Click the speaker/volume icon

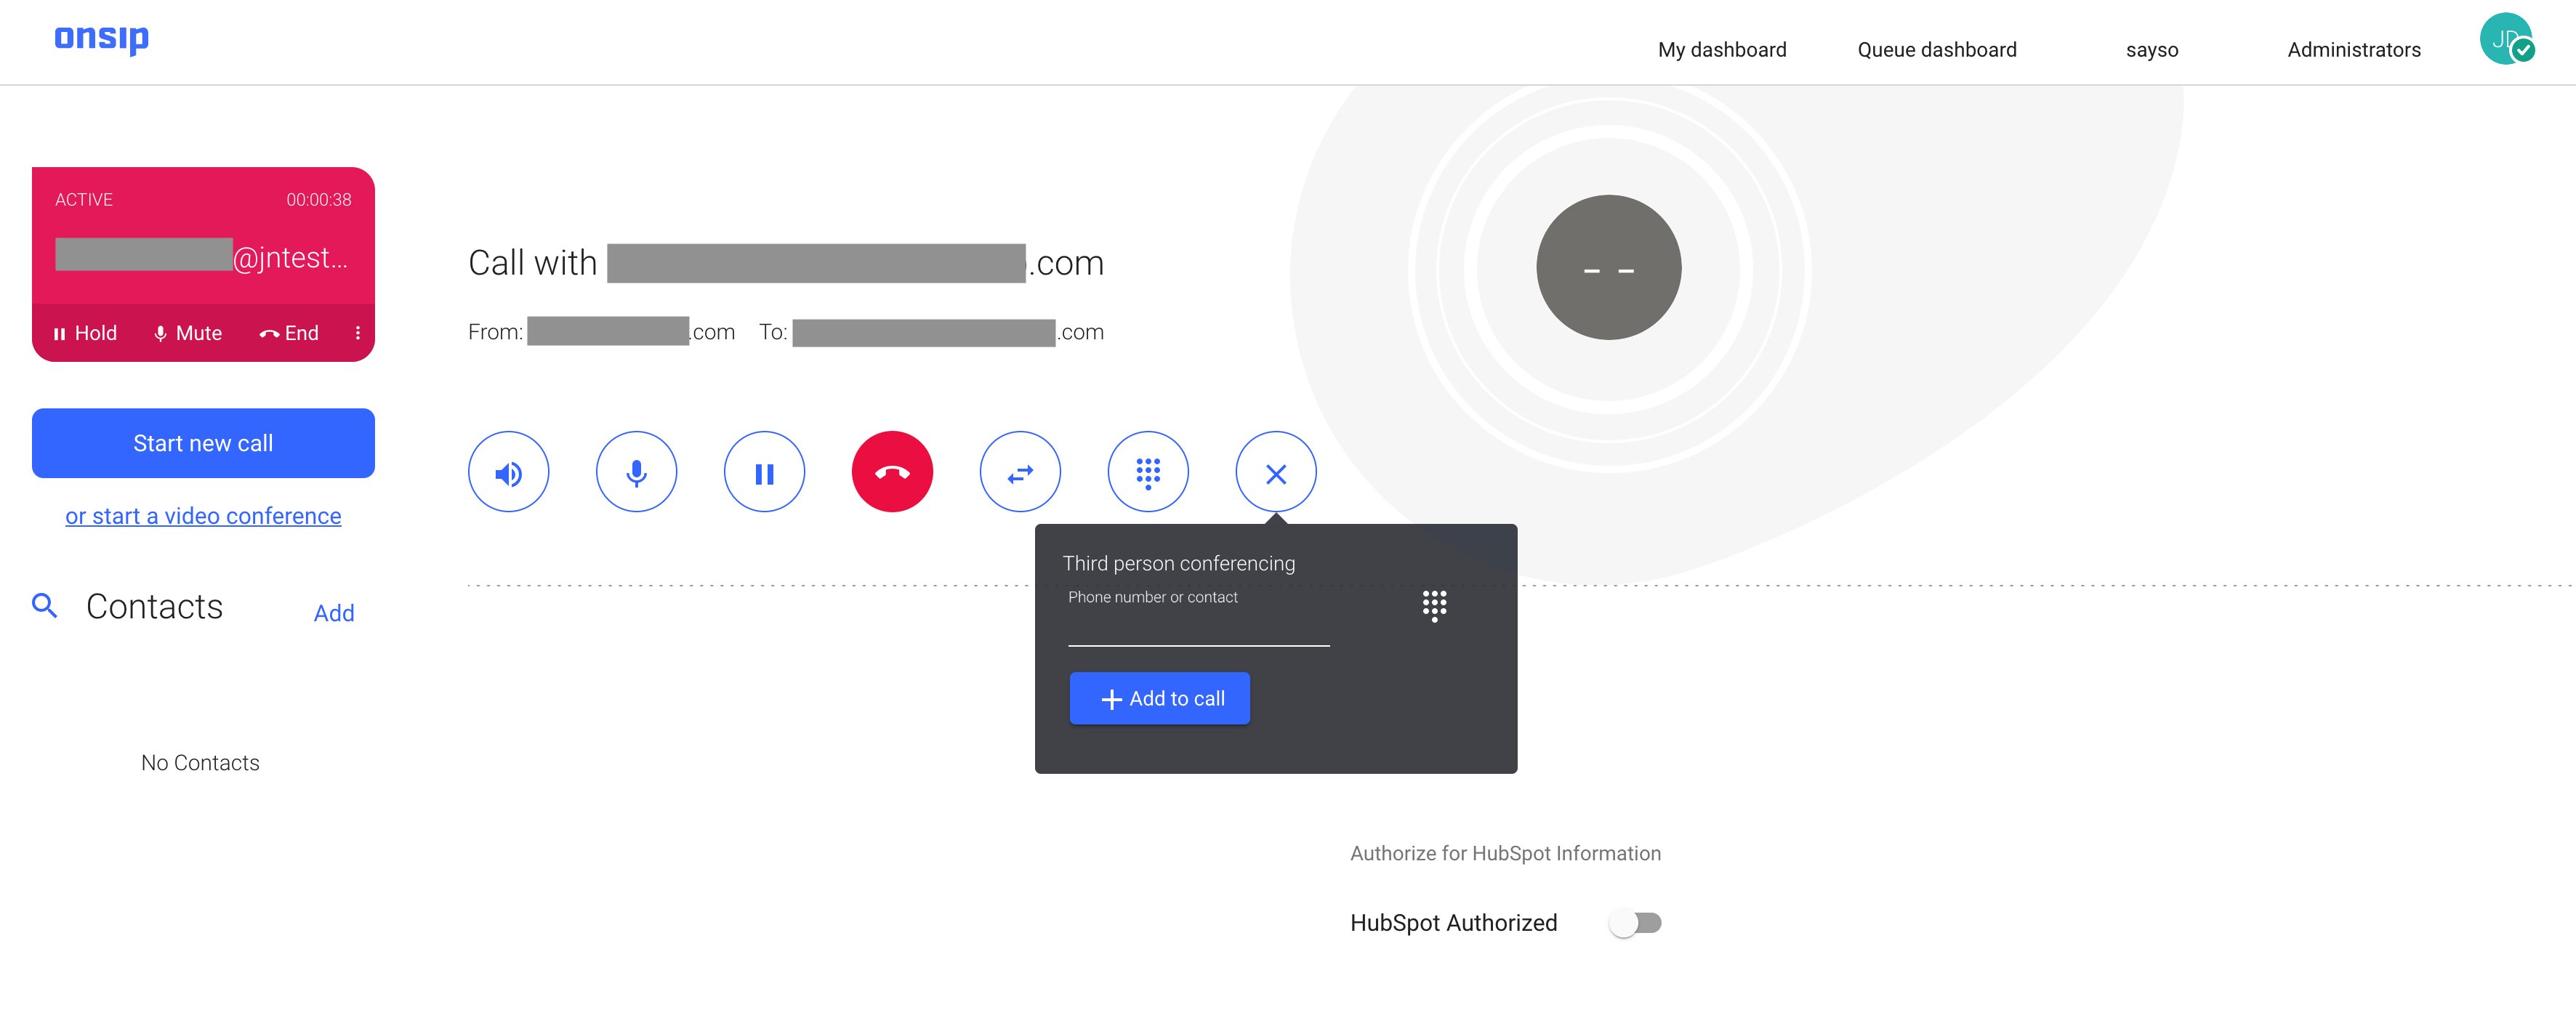click(x=507, y=472)
